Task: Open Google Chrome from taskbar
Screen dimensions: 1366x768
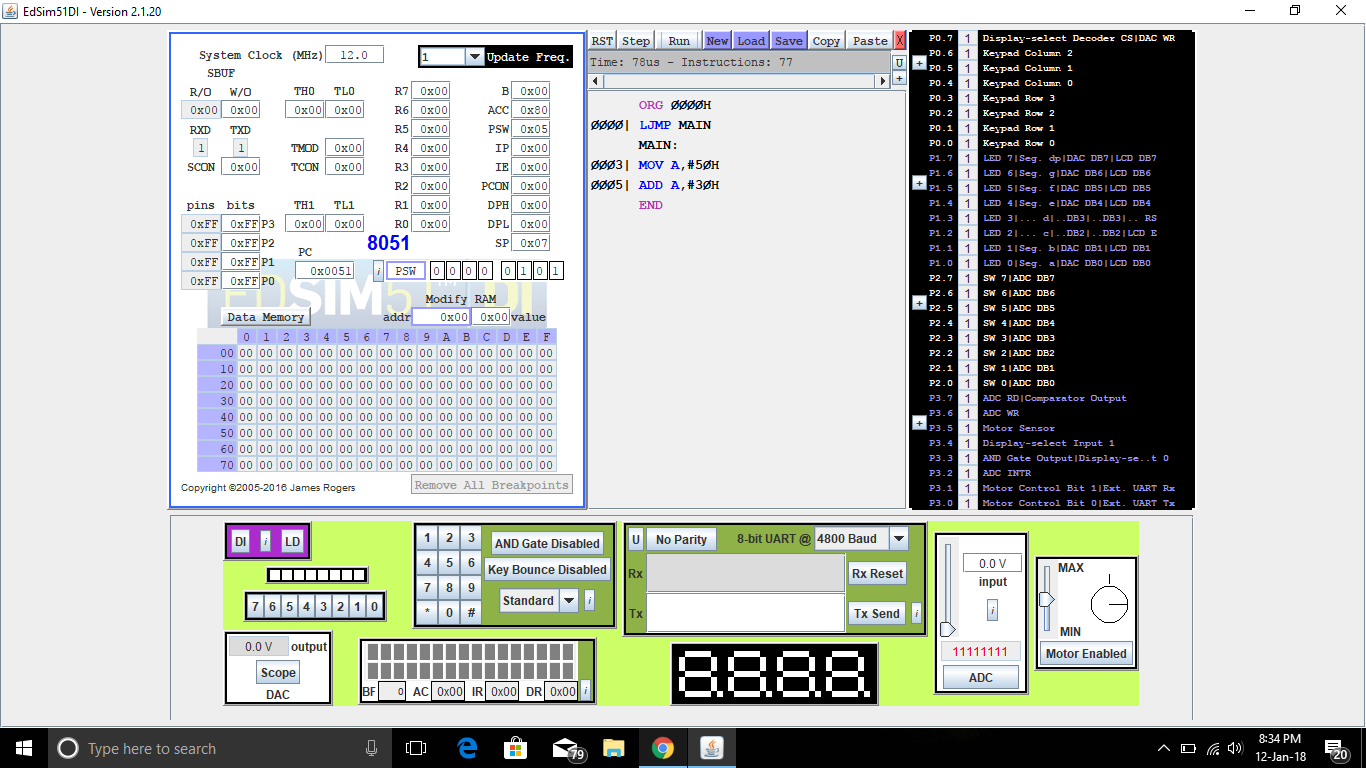Action: pyautogui.click(x=662, y=747)
